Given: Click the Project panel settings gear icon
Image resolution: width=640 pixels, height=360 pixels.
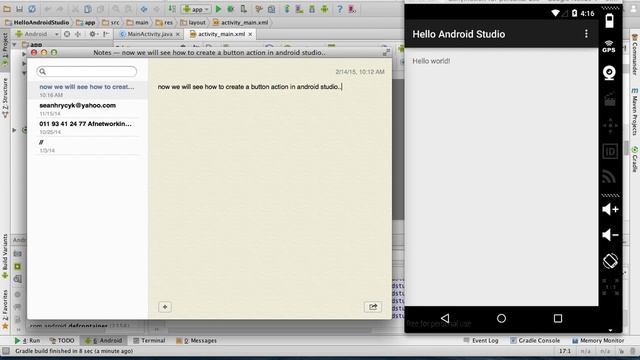Looking at the screenshot, I should pos(93,34).
